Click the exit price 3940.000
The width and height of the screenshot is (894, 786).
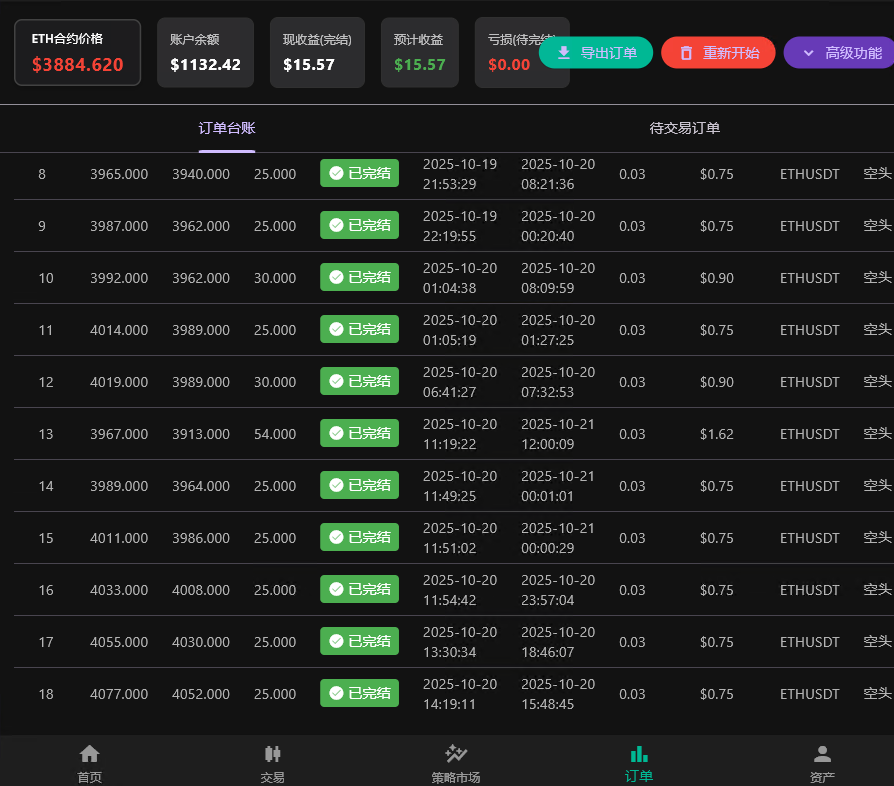point(201,174)
